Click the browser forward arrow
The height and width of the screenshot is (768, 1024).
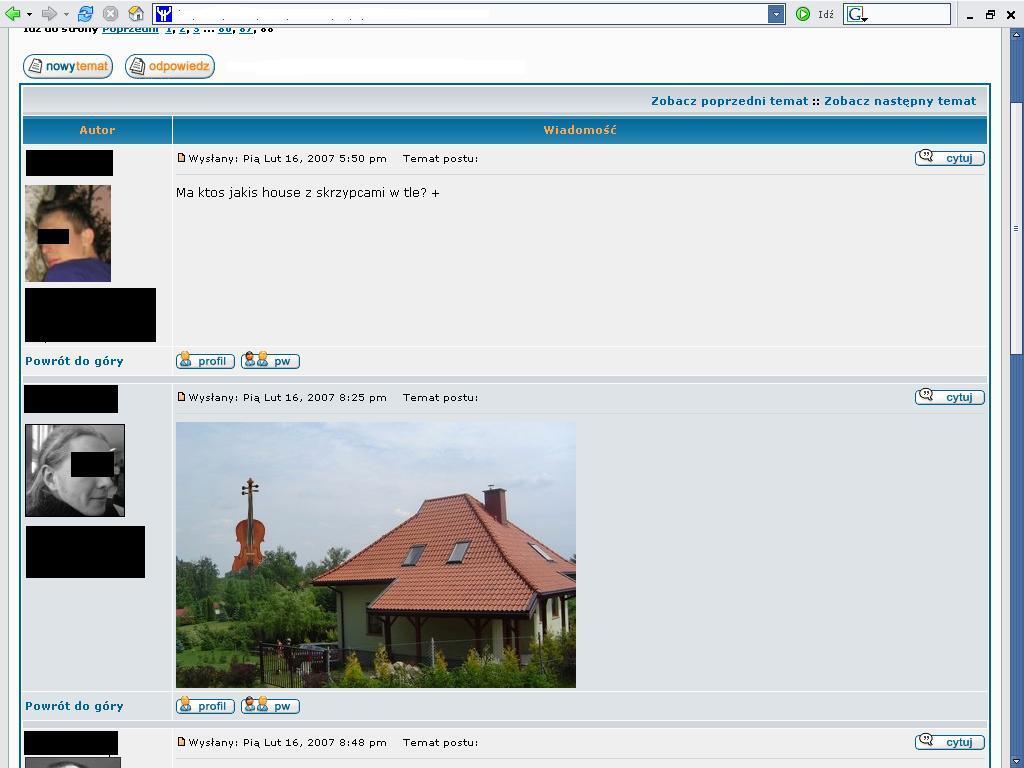(x=48, y=14)
